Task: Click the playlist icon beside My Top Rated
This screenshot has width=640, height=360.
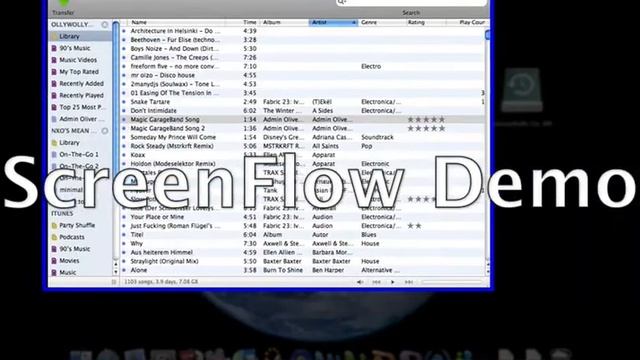Action: 54,72
